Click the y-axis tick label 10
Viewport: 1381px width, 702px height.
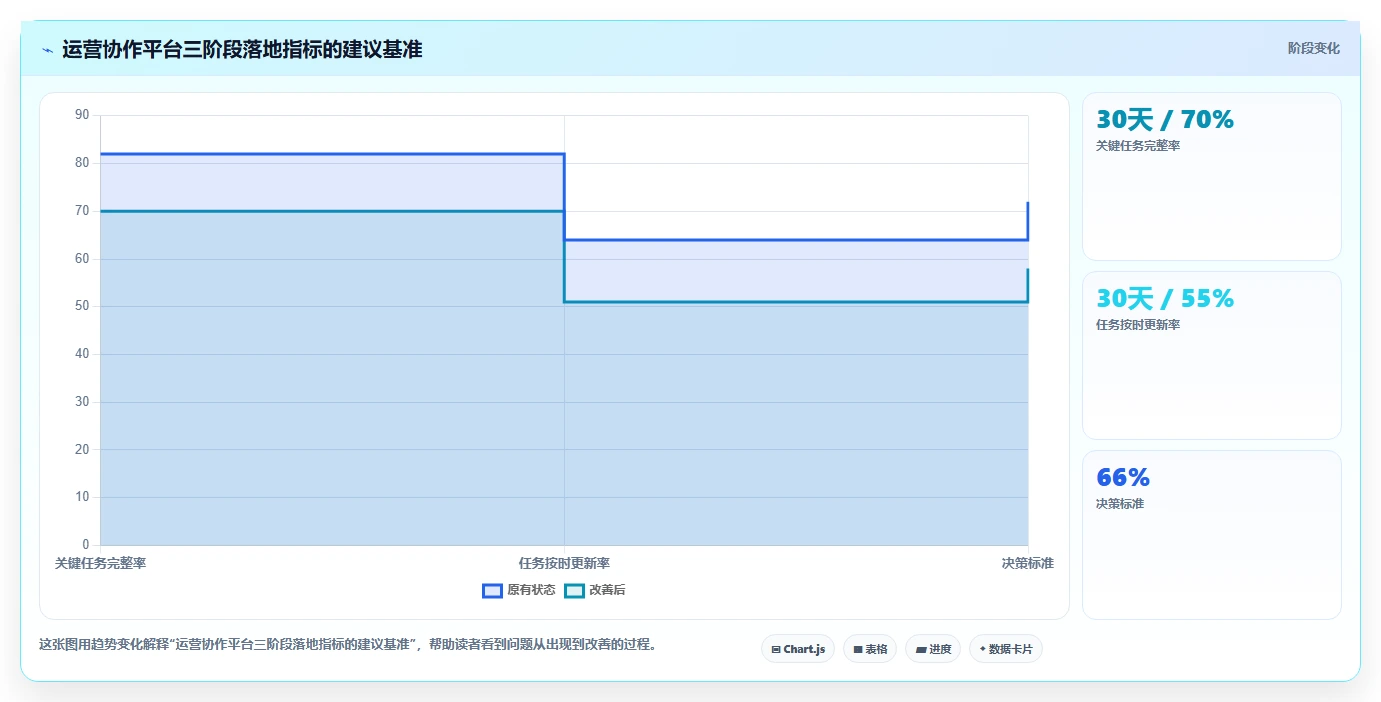82,497
